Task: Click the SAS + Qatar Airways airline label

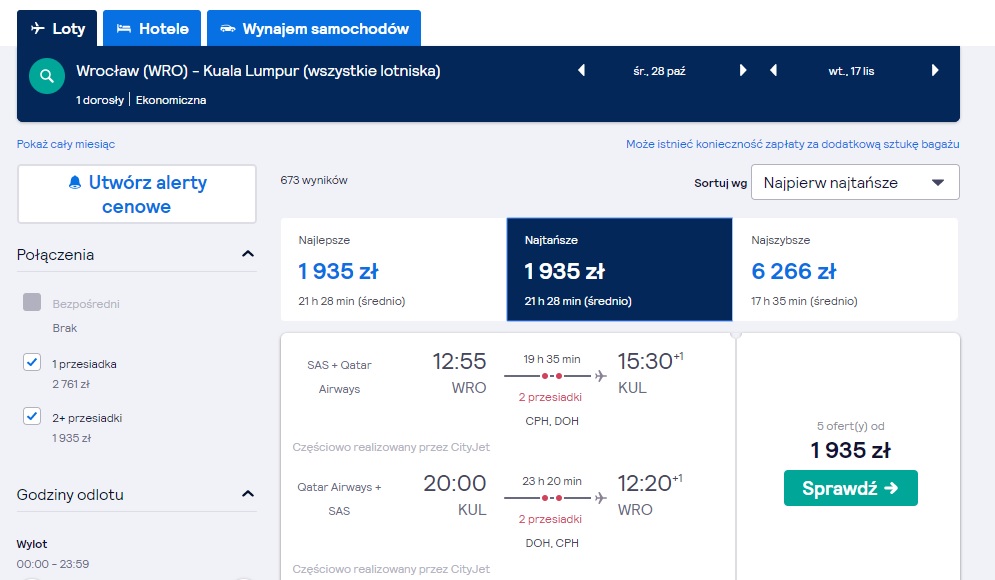Action: pos(339,377)
